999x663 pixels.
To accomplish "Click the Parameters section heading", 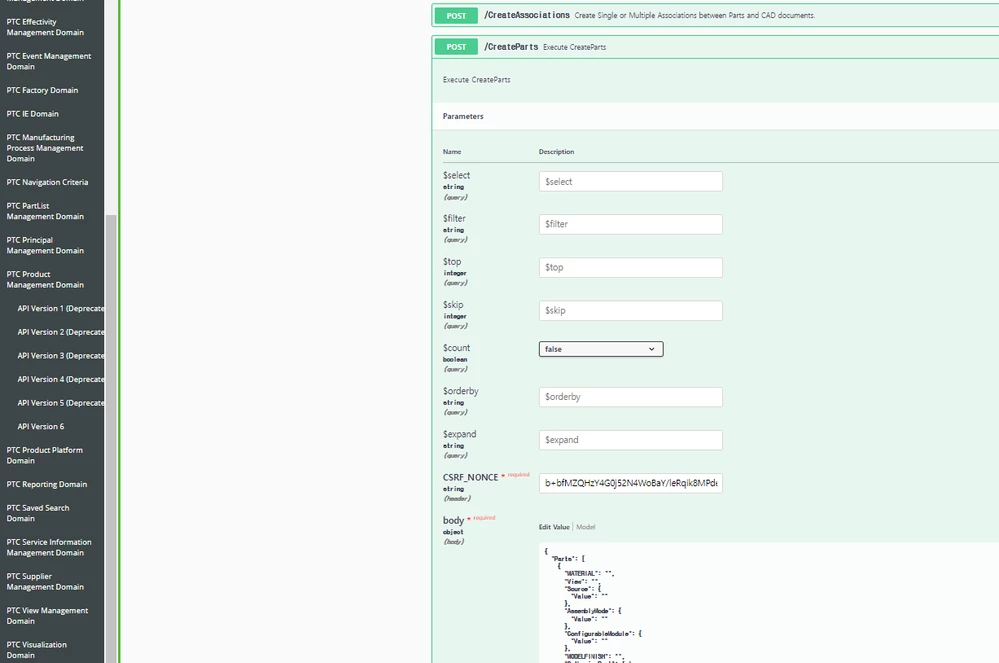I will pyautogui.click(x=463, y=117).
